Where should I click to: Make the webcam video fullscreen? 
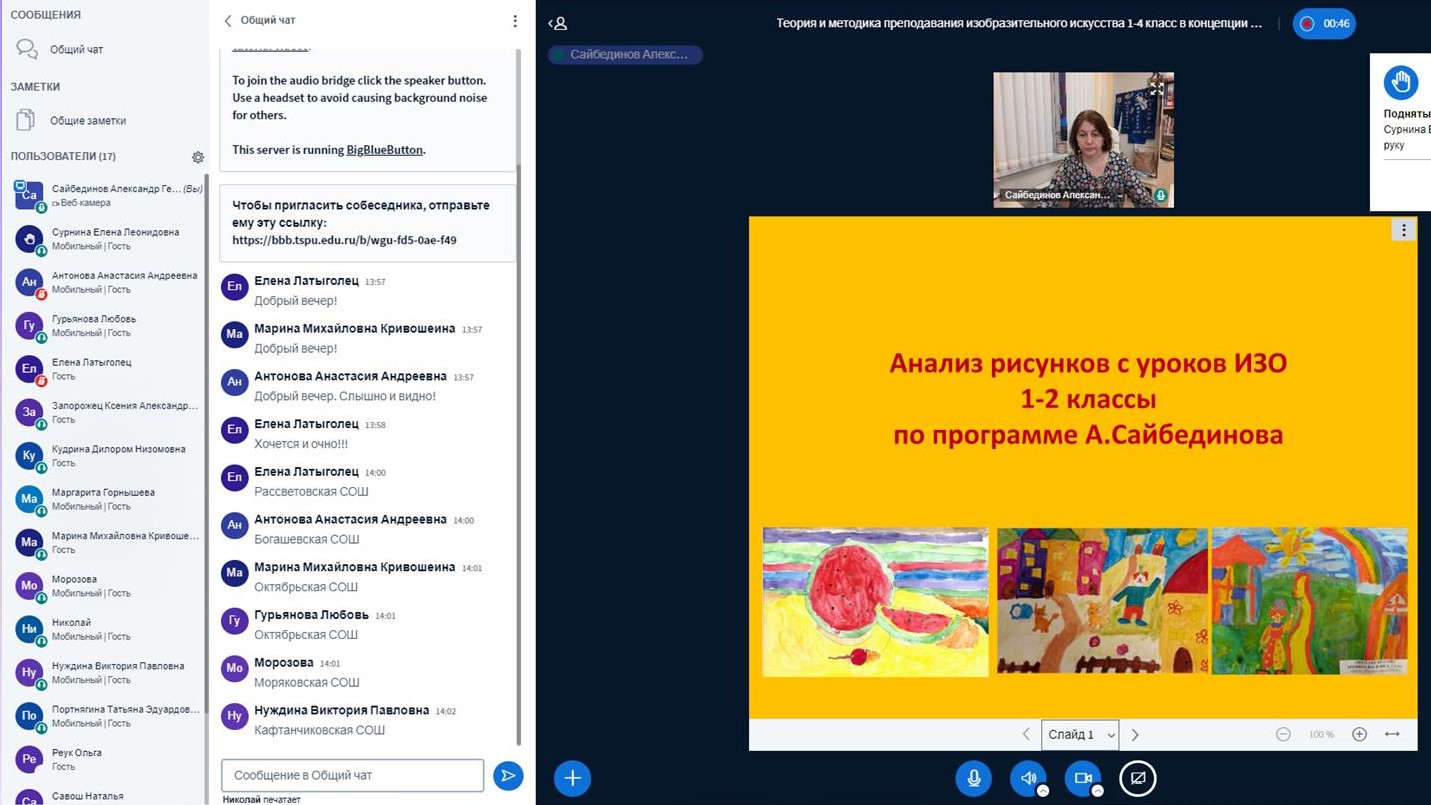(1157, 87)
